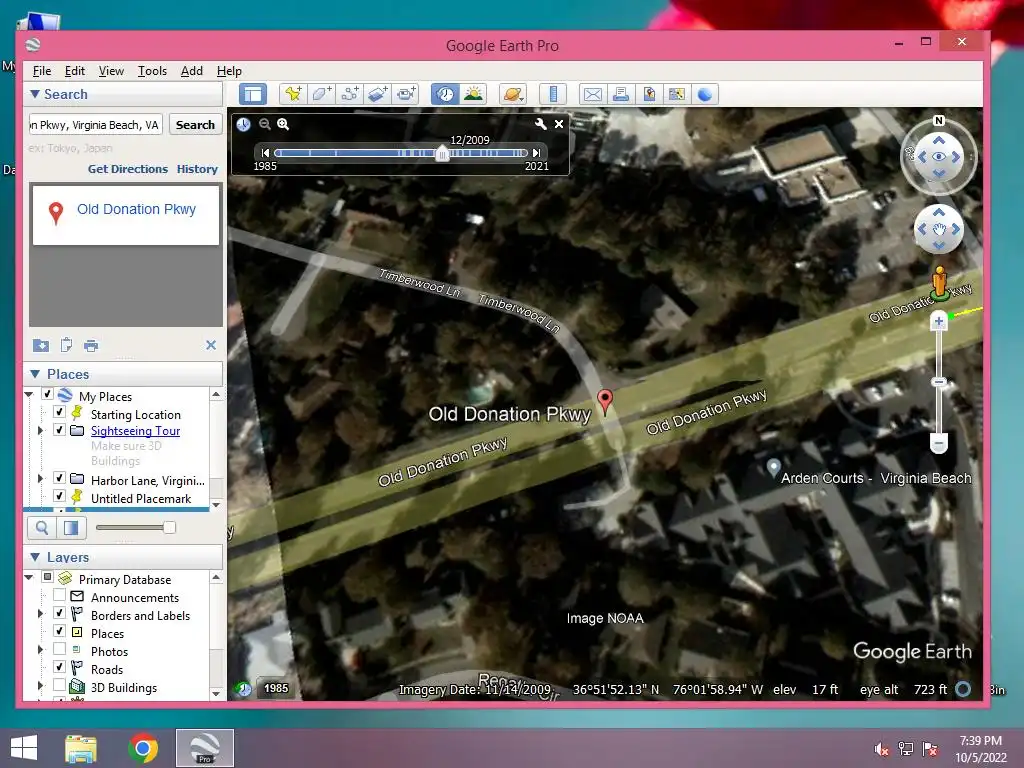The image size is (1024, 768).
Task: Close the historical imagery time slider
Action: coord(559,124)
